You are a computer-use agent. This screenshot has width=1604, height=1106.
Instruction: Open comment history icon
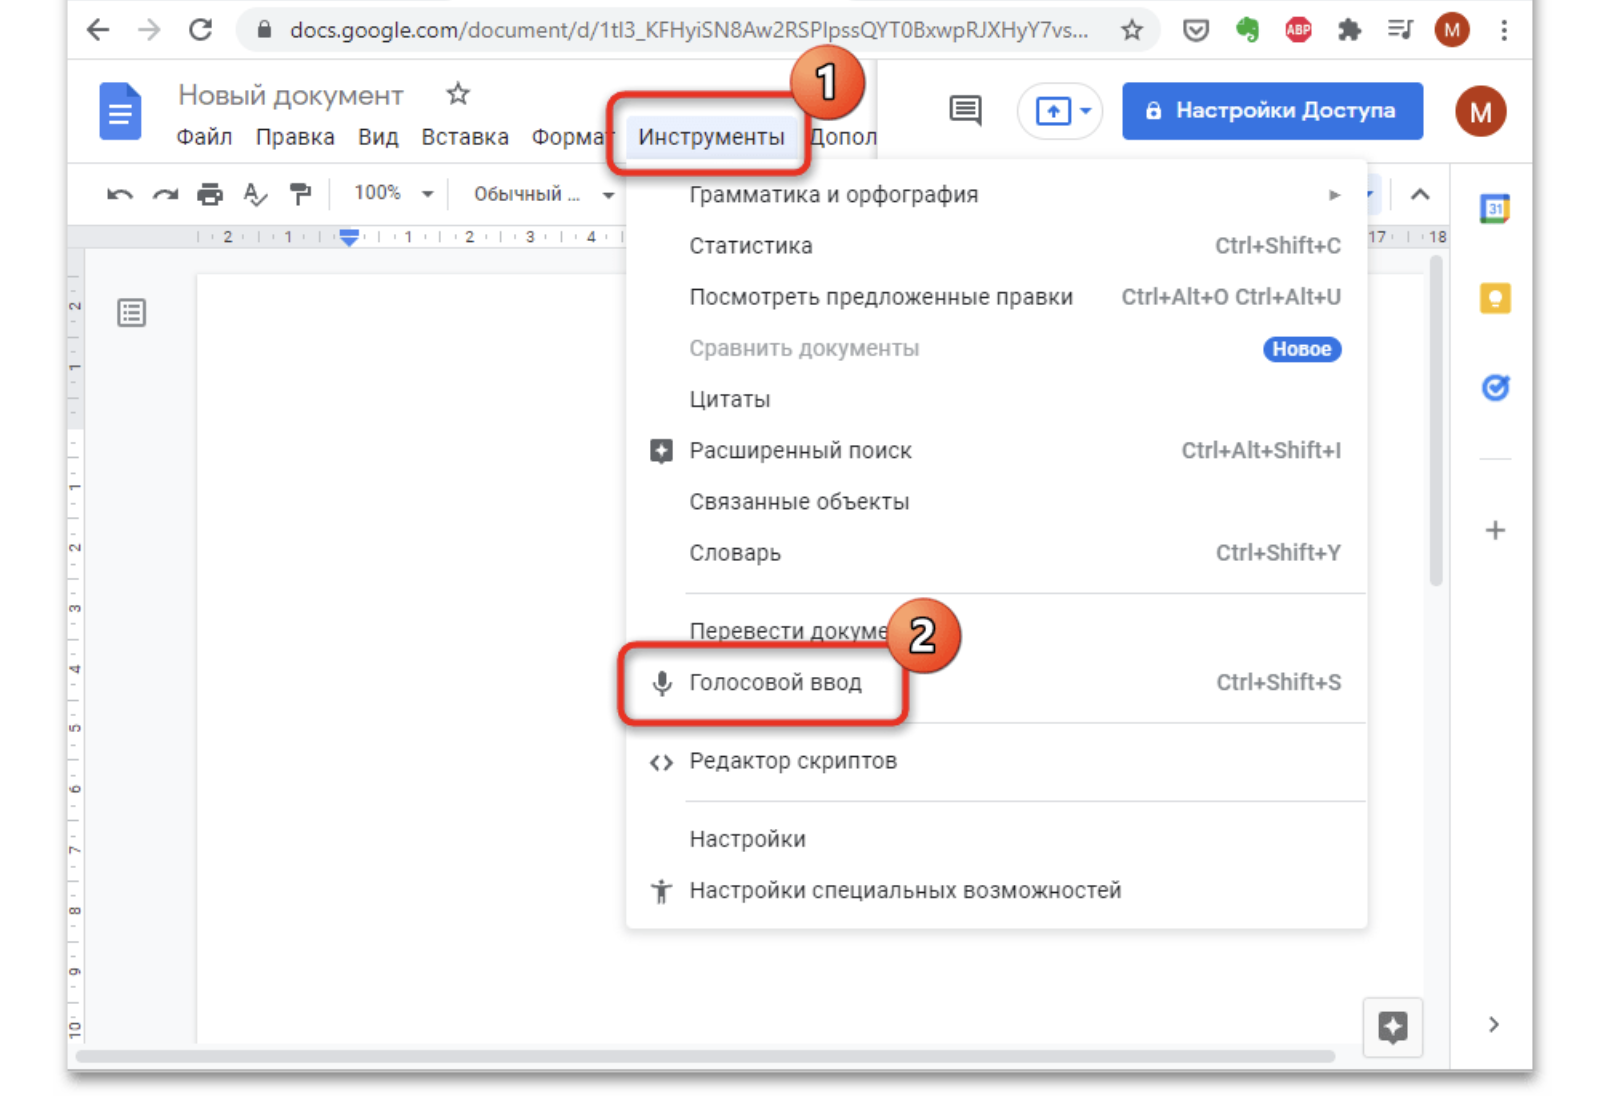click(x=964, y=110)
